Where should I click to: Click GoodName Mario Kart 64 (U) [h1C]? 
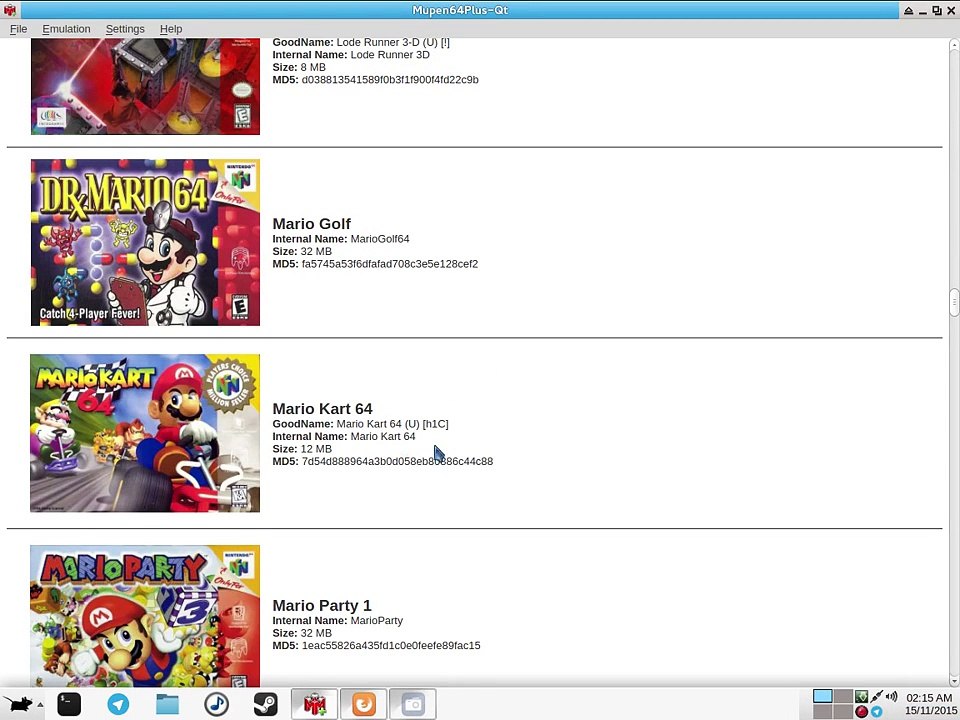point(361,424)
